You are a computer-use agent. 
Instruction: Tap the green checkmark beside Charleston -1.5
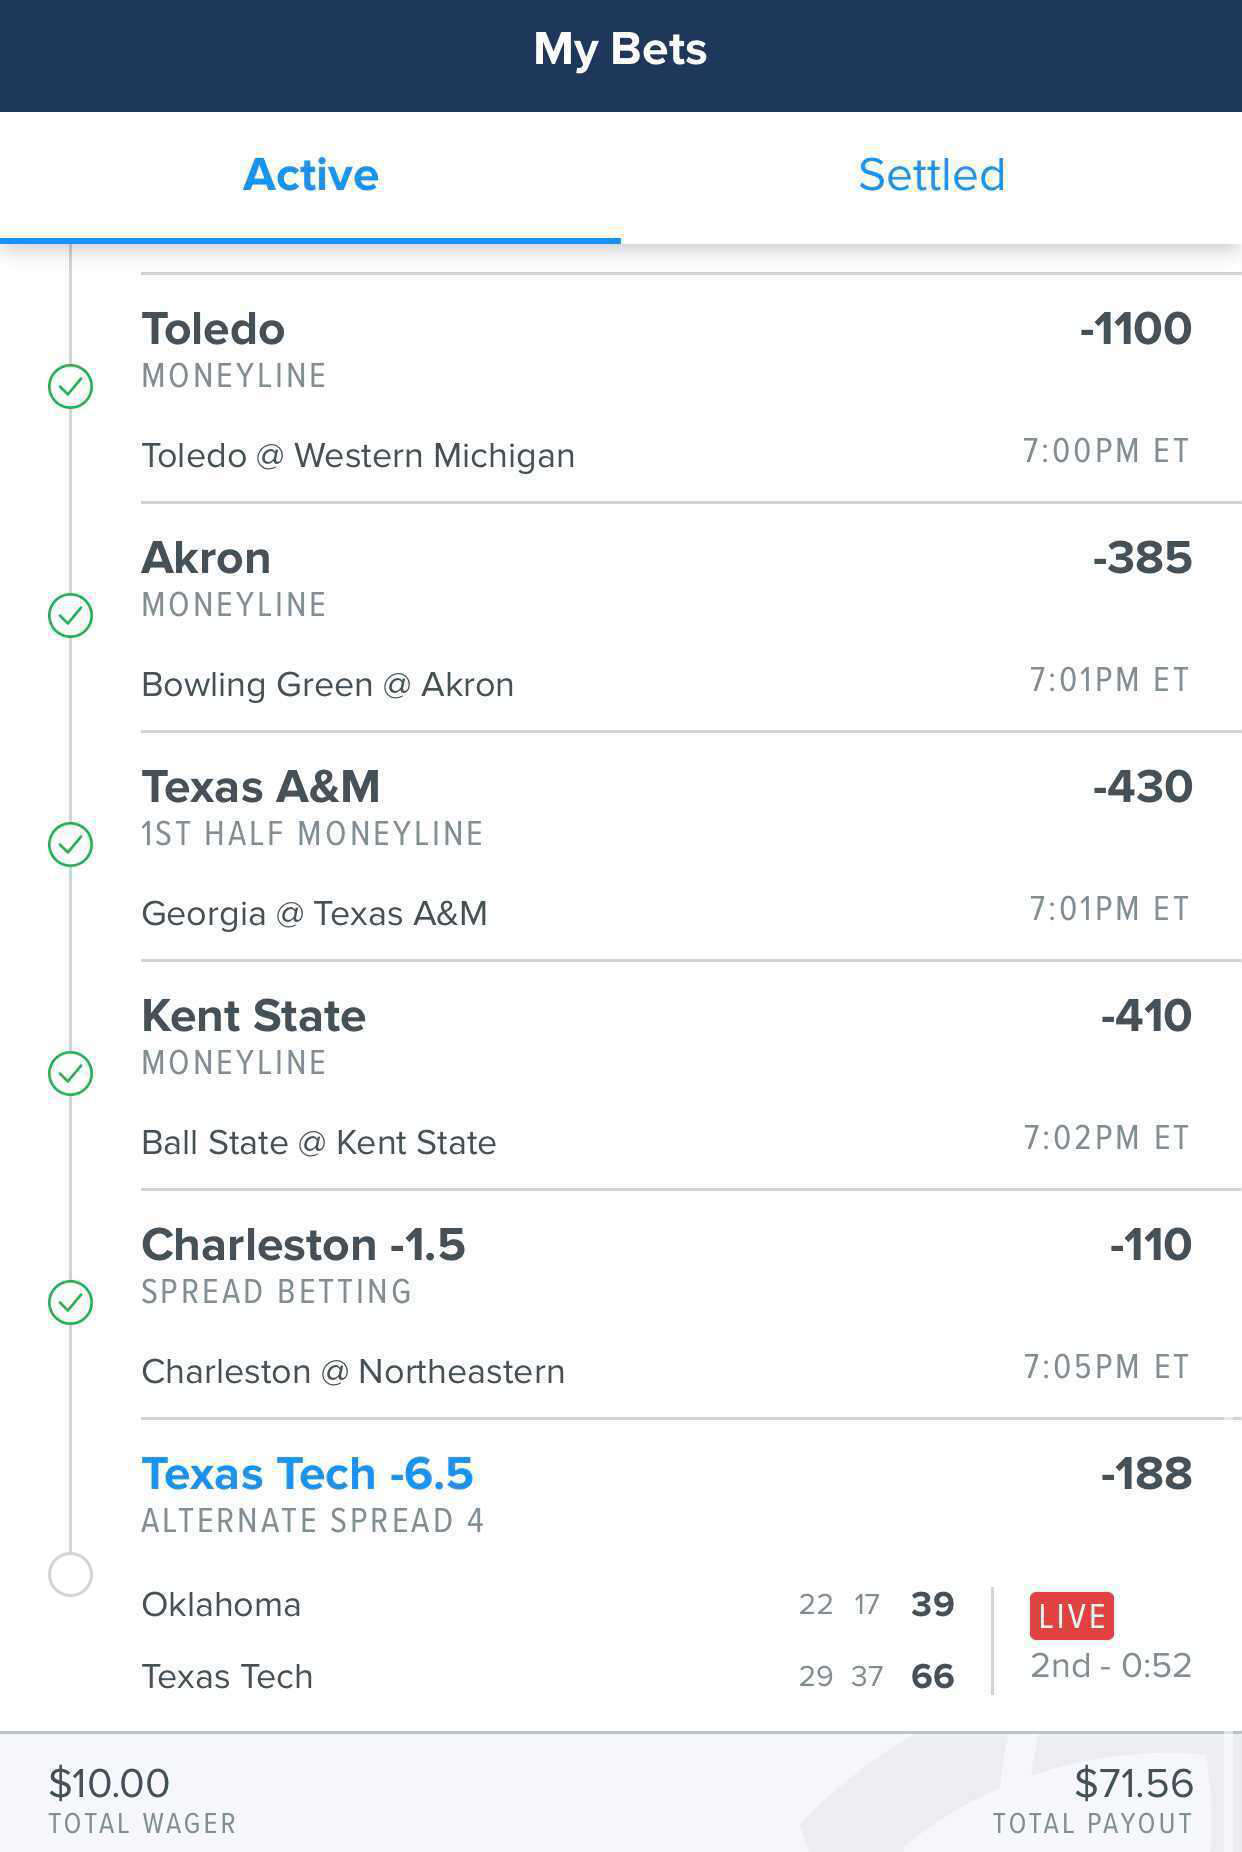(71, 1302)
